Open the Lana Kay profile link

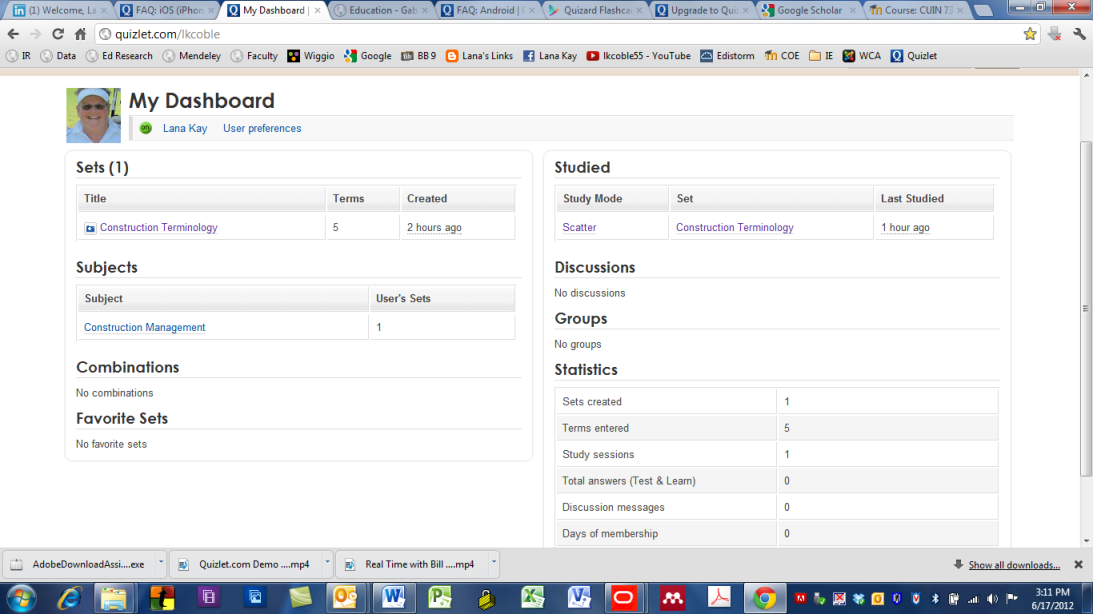point(185,128)
